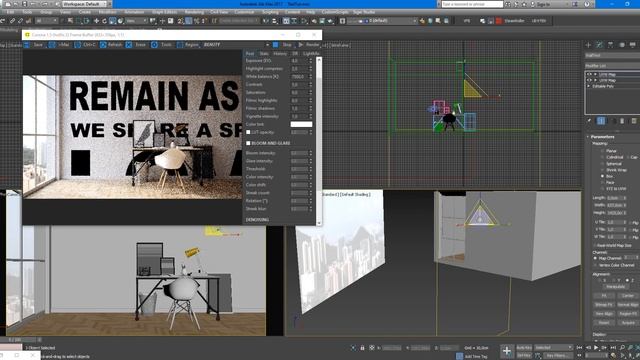Enable the LUT opacity checkbox
The height and width of the screenshot is (360, 640).
coord(248,132)
